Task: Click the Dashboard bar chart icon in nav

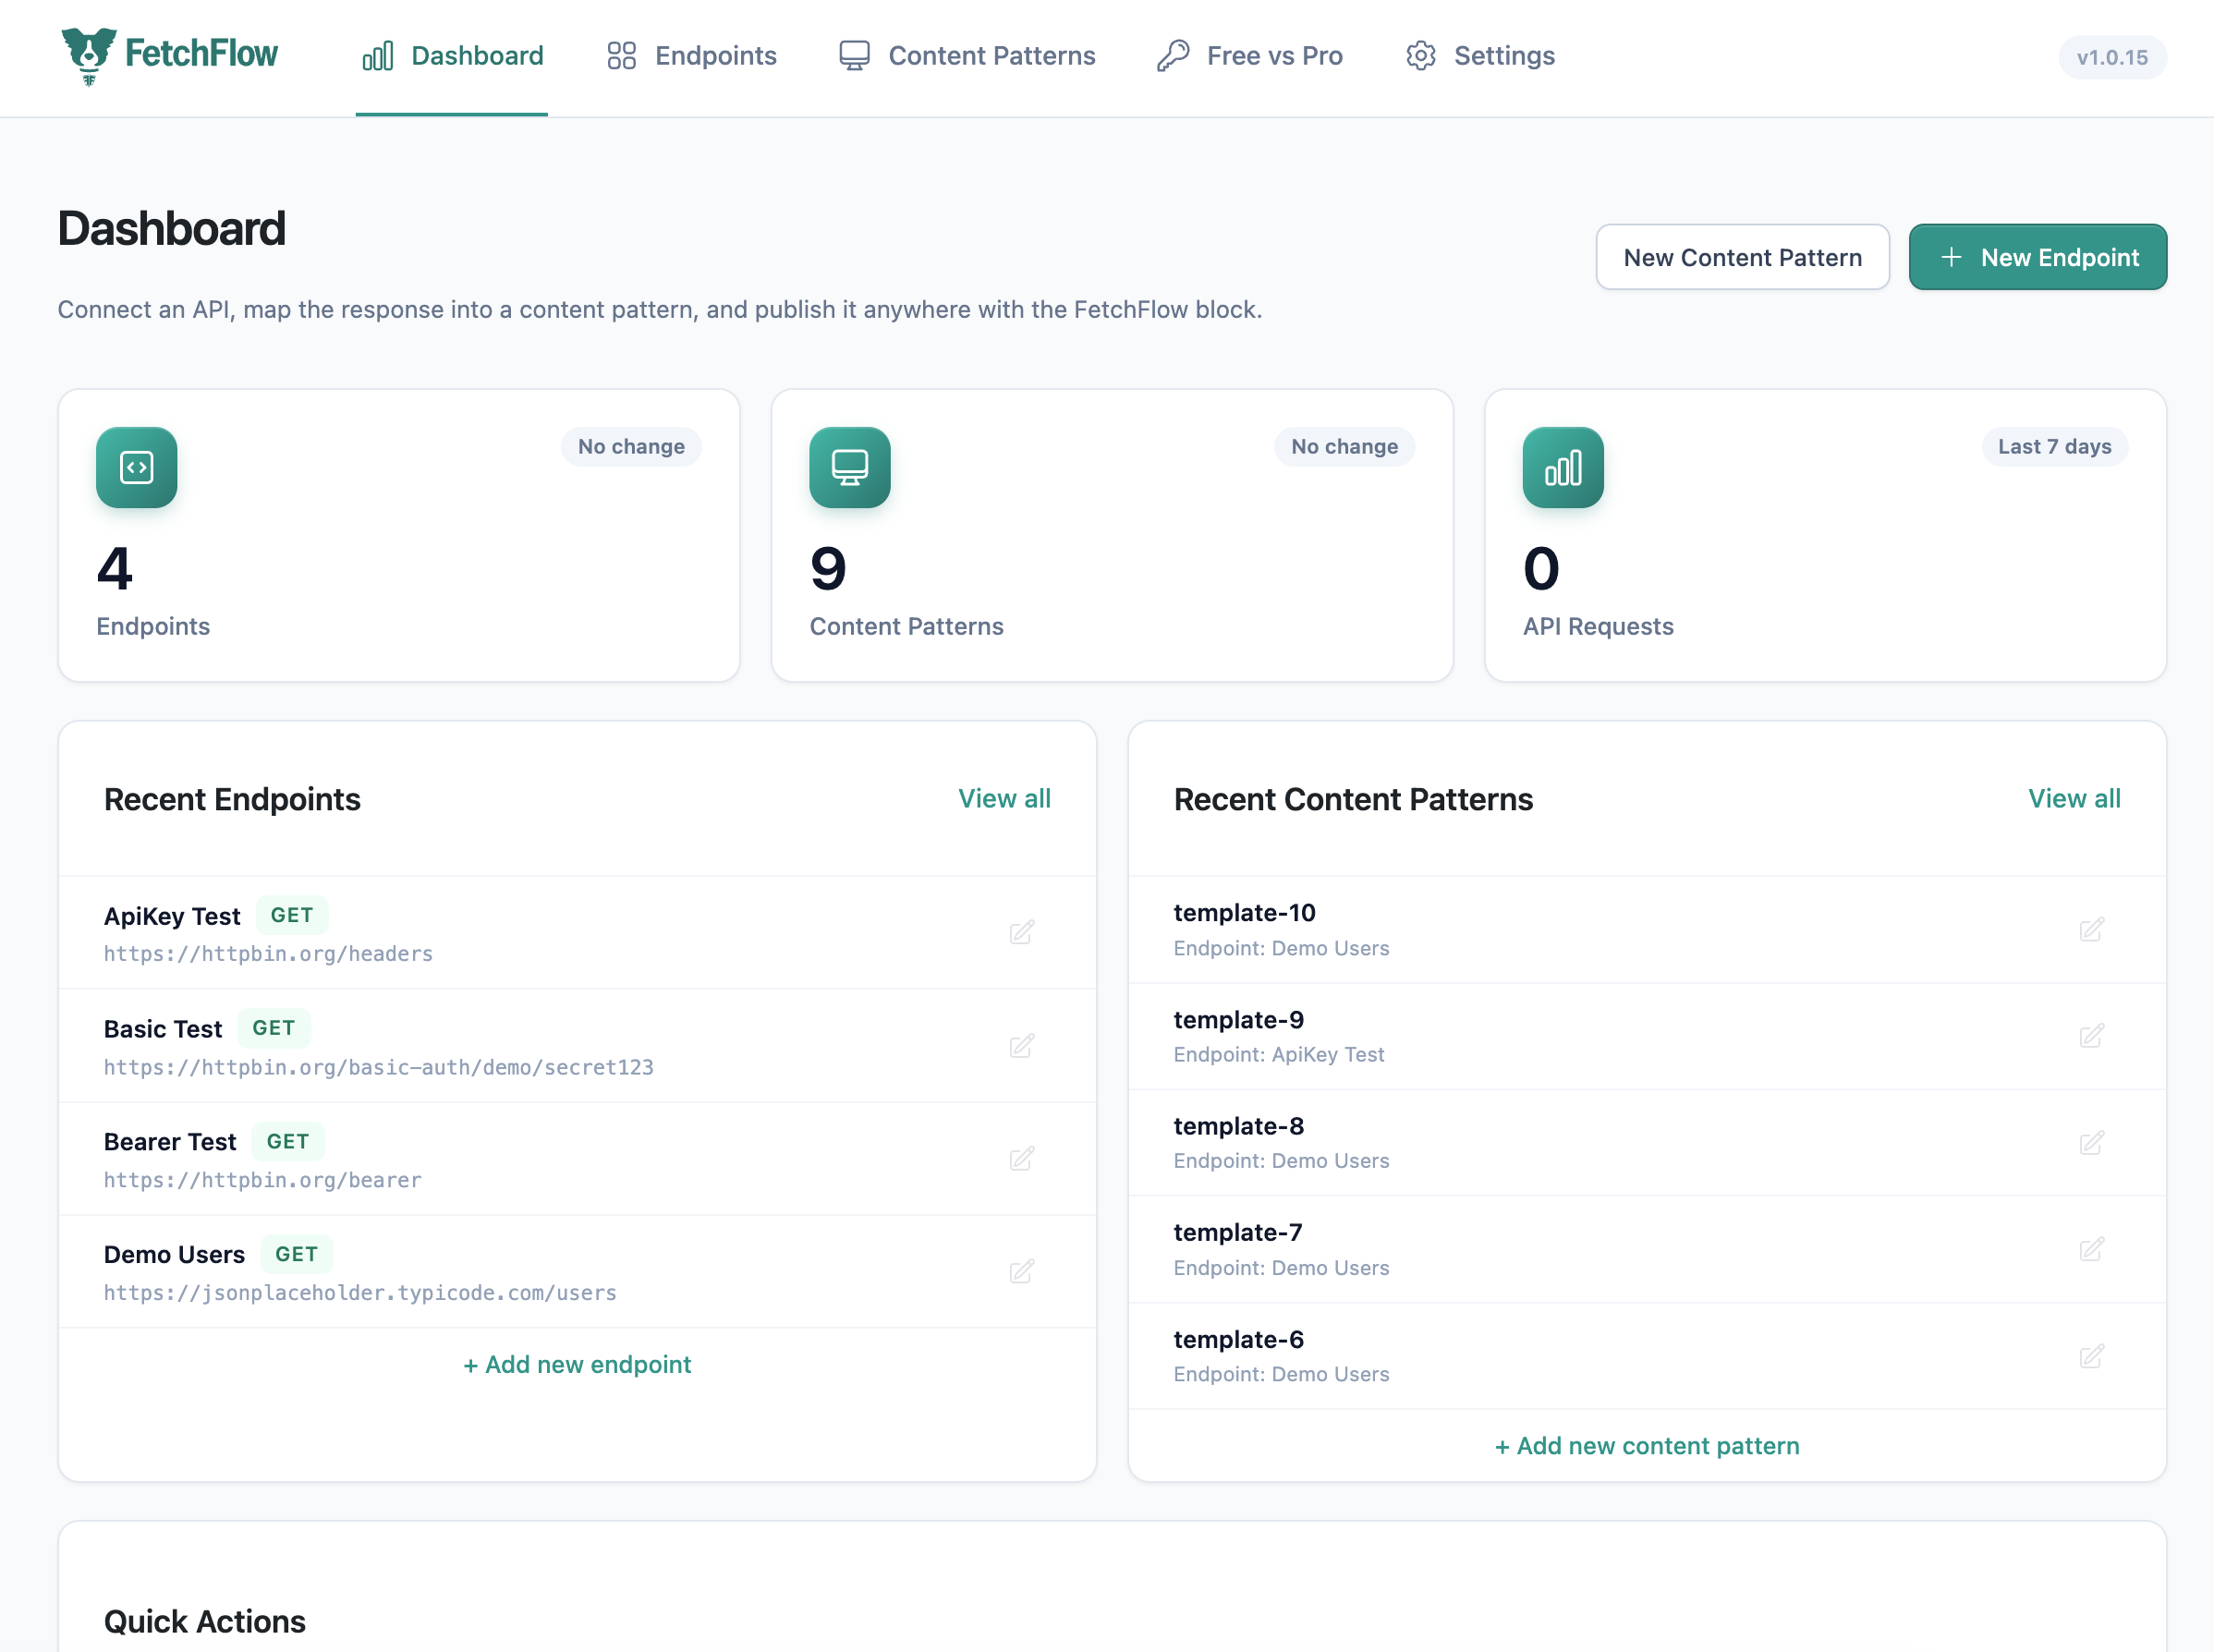Action: coord(378,56)
